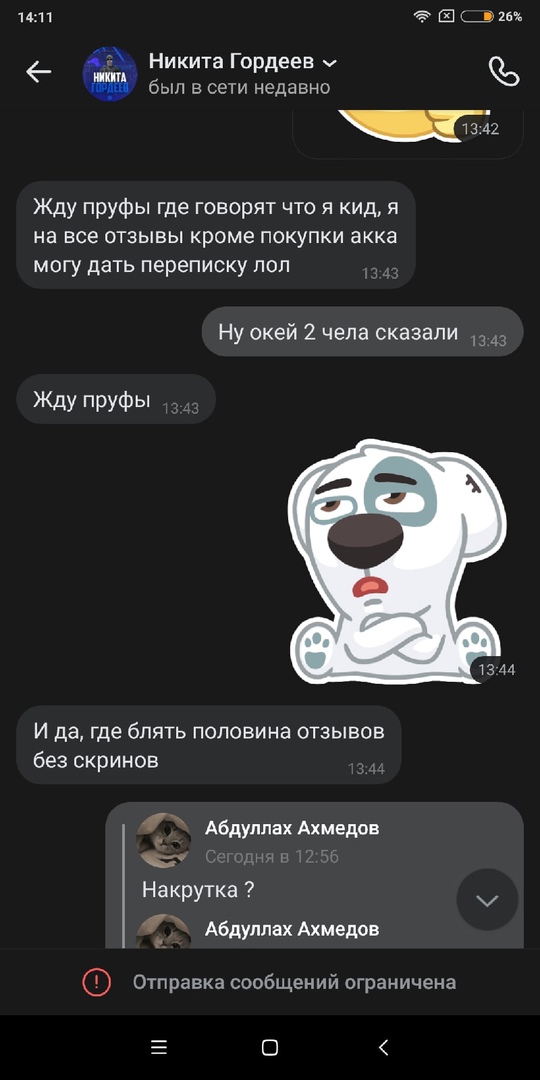Tap the Android home square button
This screenshot has height=1080, width=540.
click(x=270, y=1048)
